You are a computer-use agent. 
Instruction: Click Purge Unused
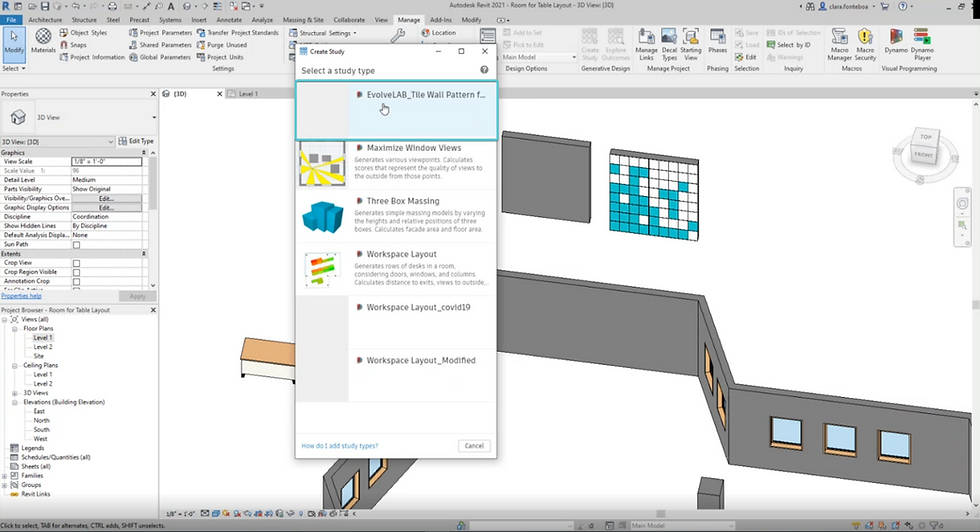[222, 45]
